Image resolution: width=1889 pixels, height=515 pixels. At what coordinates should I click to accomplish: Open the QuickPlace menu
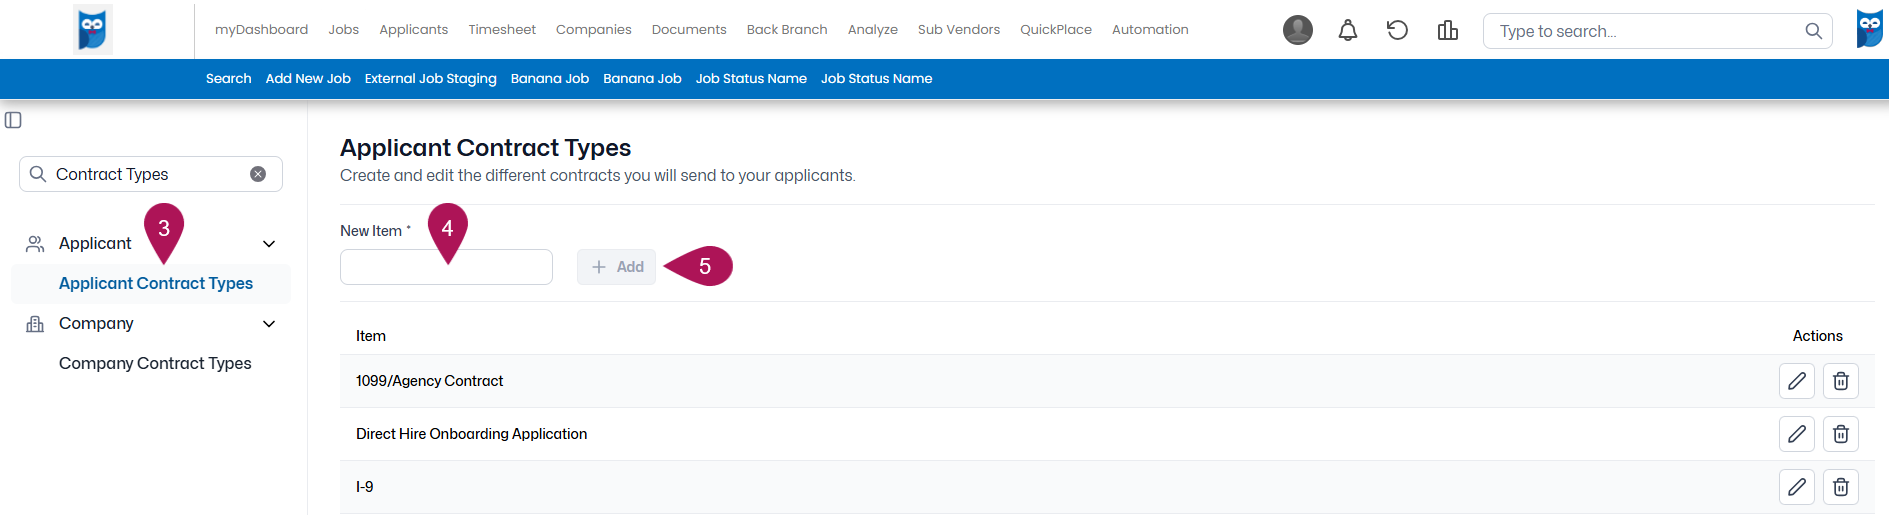point(1055,30)
